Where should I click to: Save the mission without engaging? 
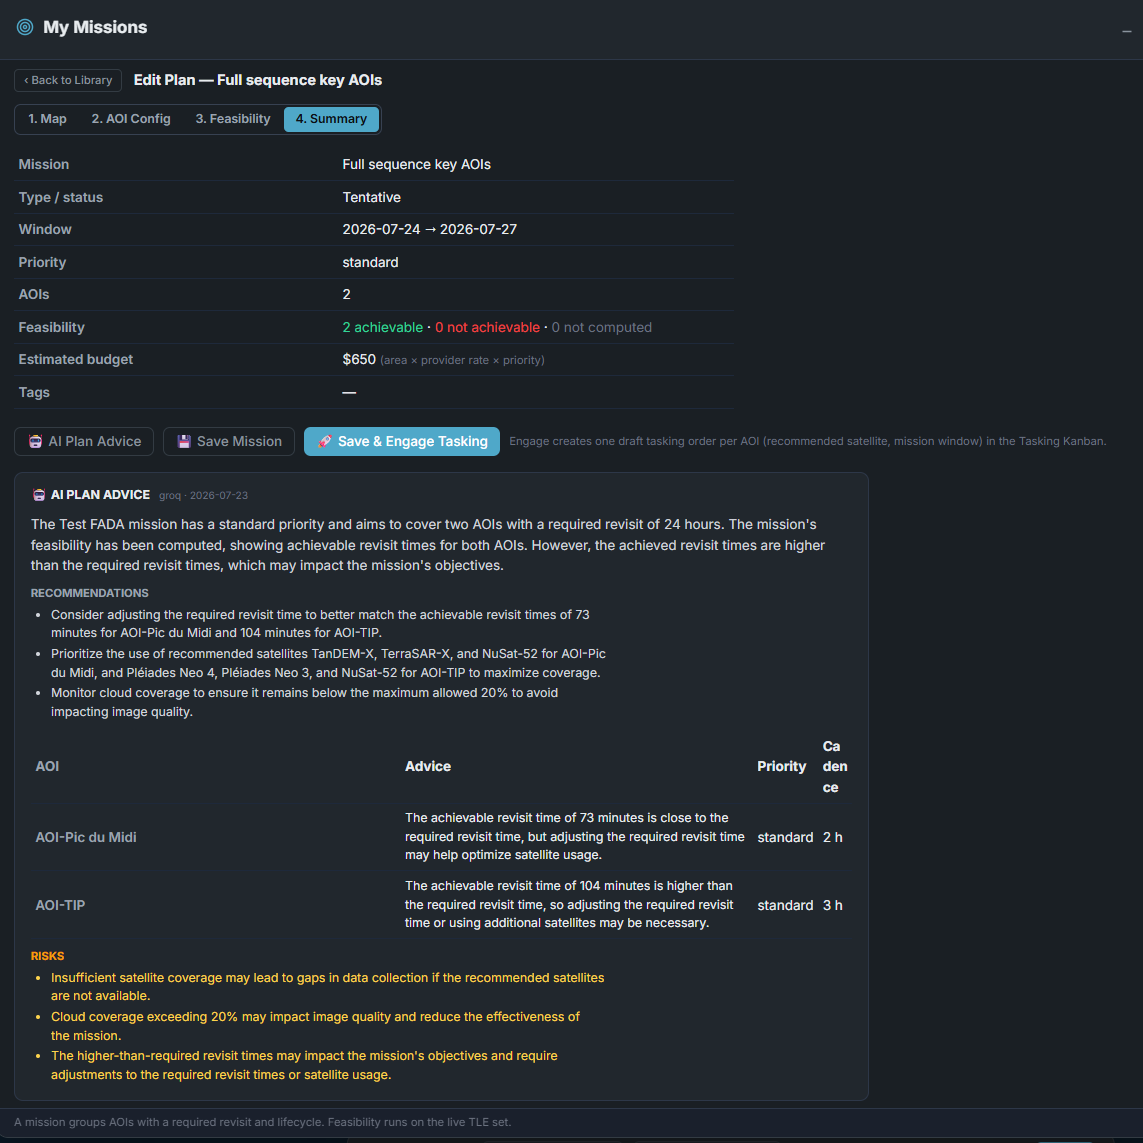229,441
